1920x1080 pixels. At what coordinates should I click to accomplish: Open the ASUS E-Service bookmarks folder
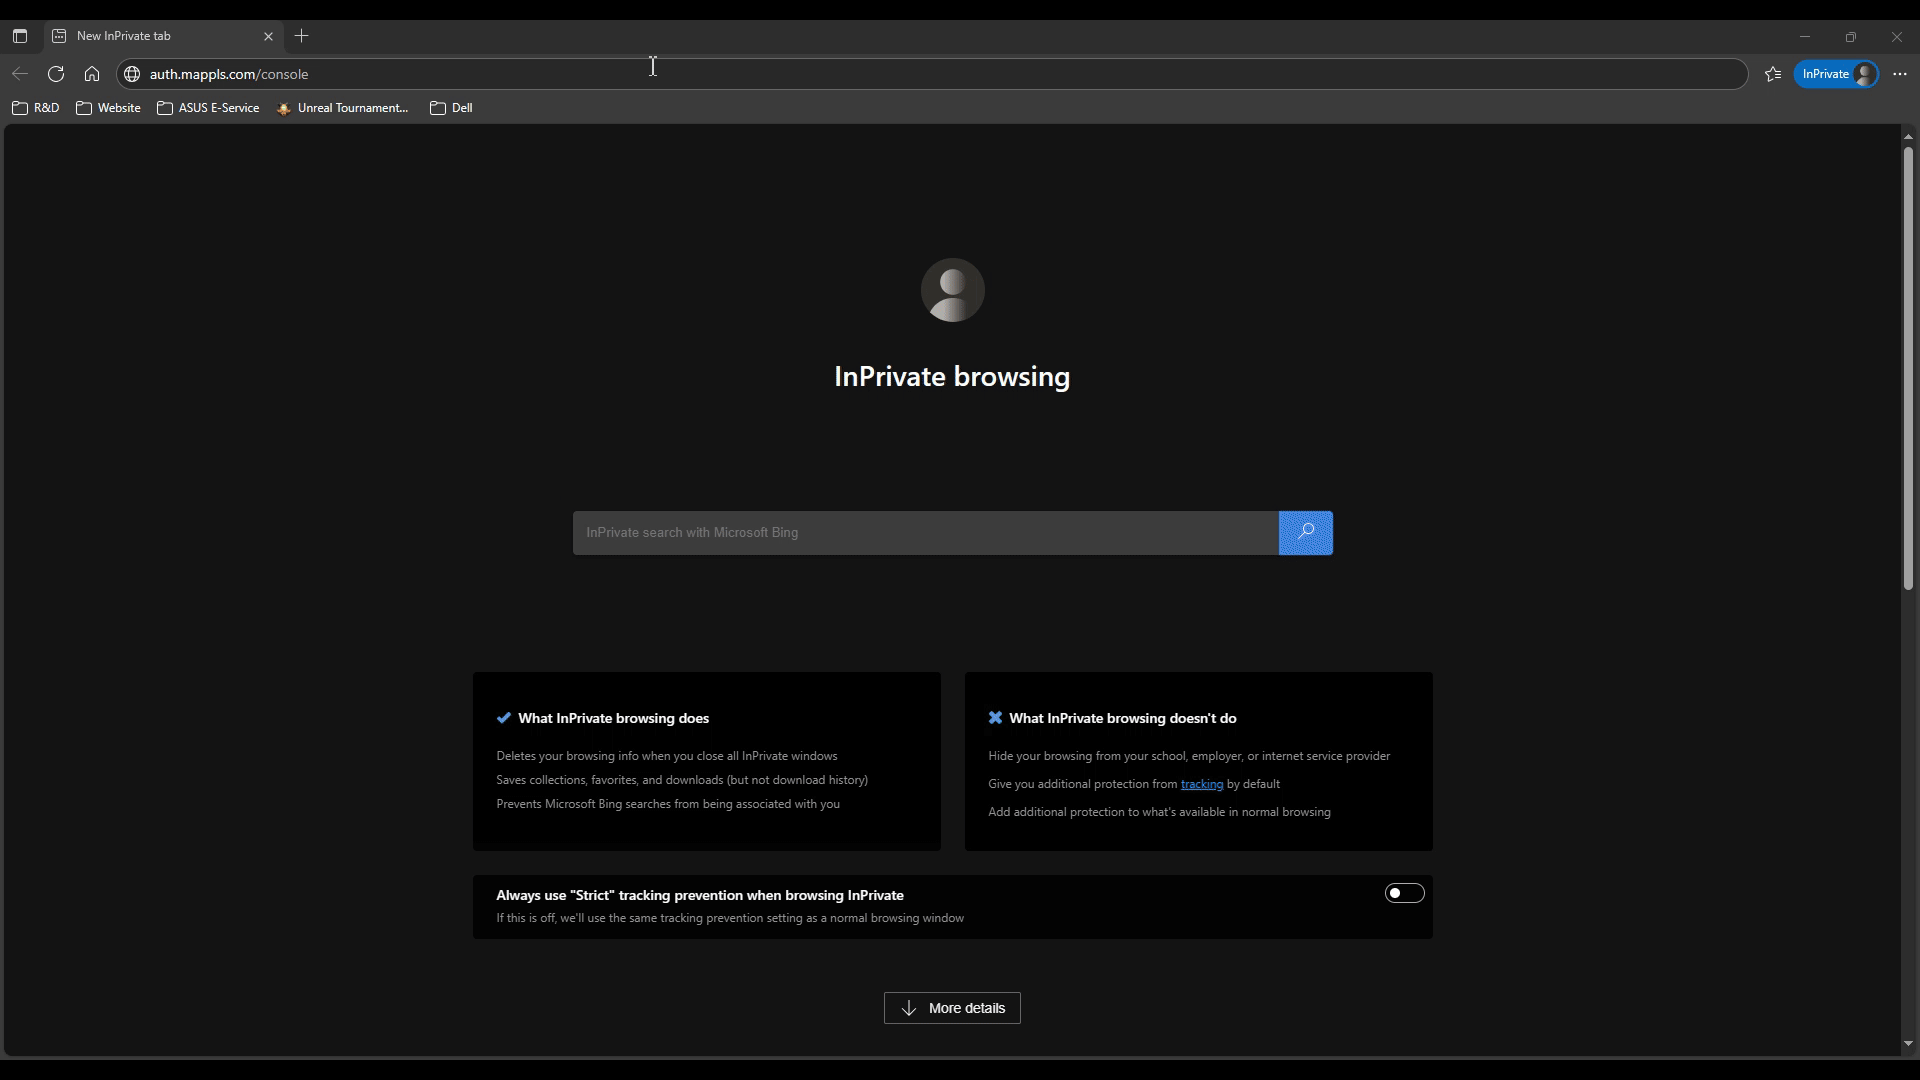point(208,108)
